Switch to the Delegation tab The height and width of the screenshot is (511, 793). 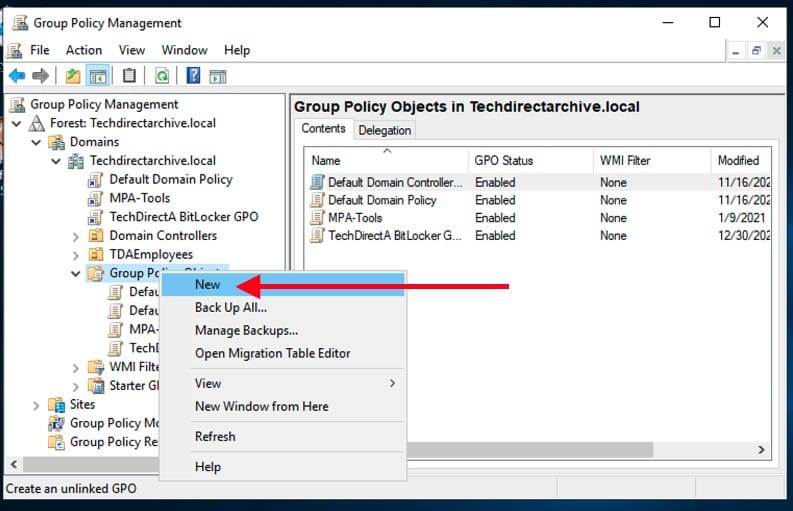click(384, 130)
